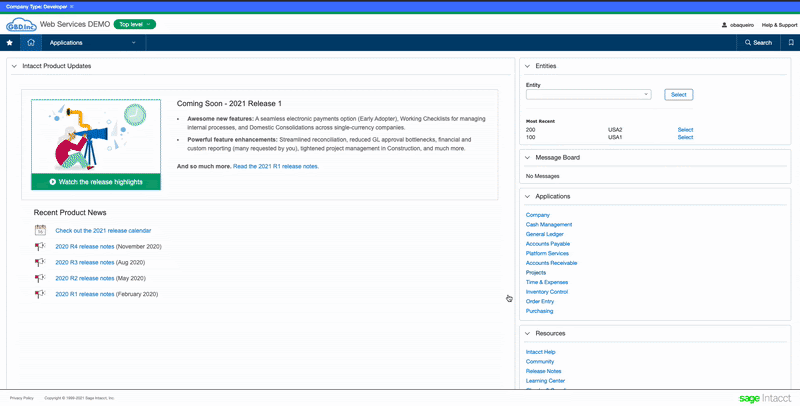Viewport: 800px width, 406px height.
Task: Close the Company Type Developer banner
Action: click(71, 7)
